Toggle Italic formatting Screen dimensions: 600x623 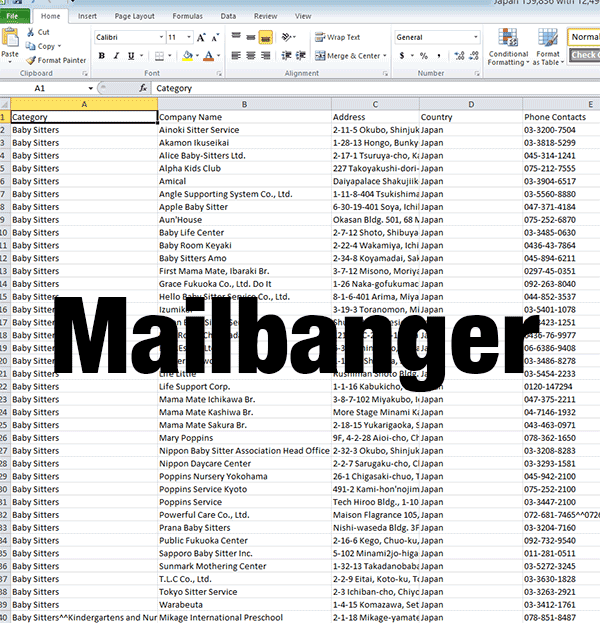tap(116, 56)
